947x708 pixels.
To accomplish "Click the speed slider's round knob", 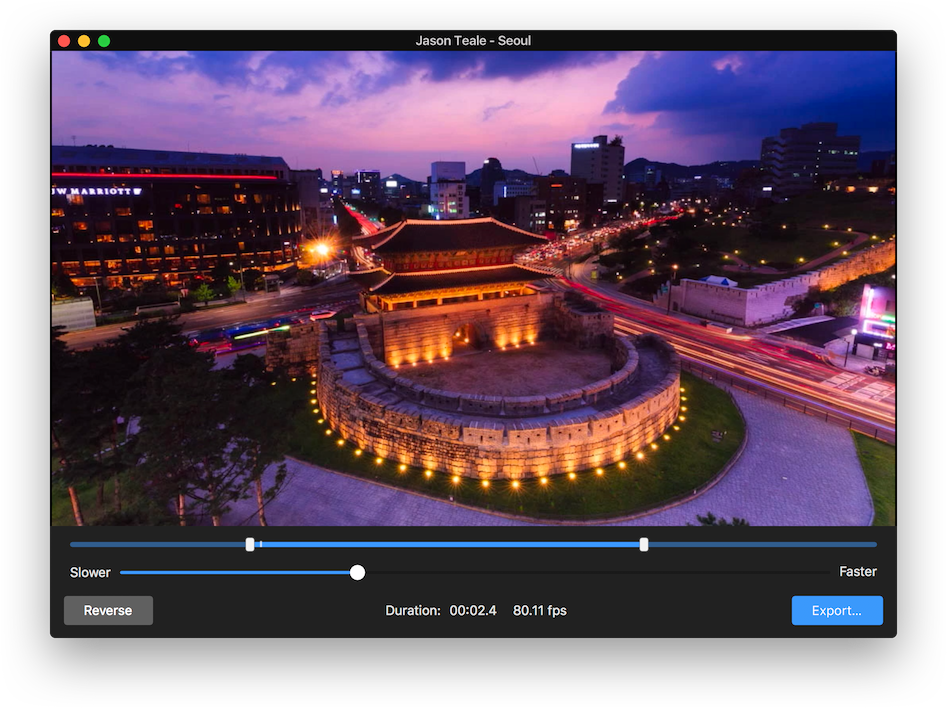I will 357,572.
